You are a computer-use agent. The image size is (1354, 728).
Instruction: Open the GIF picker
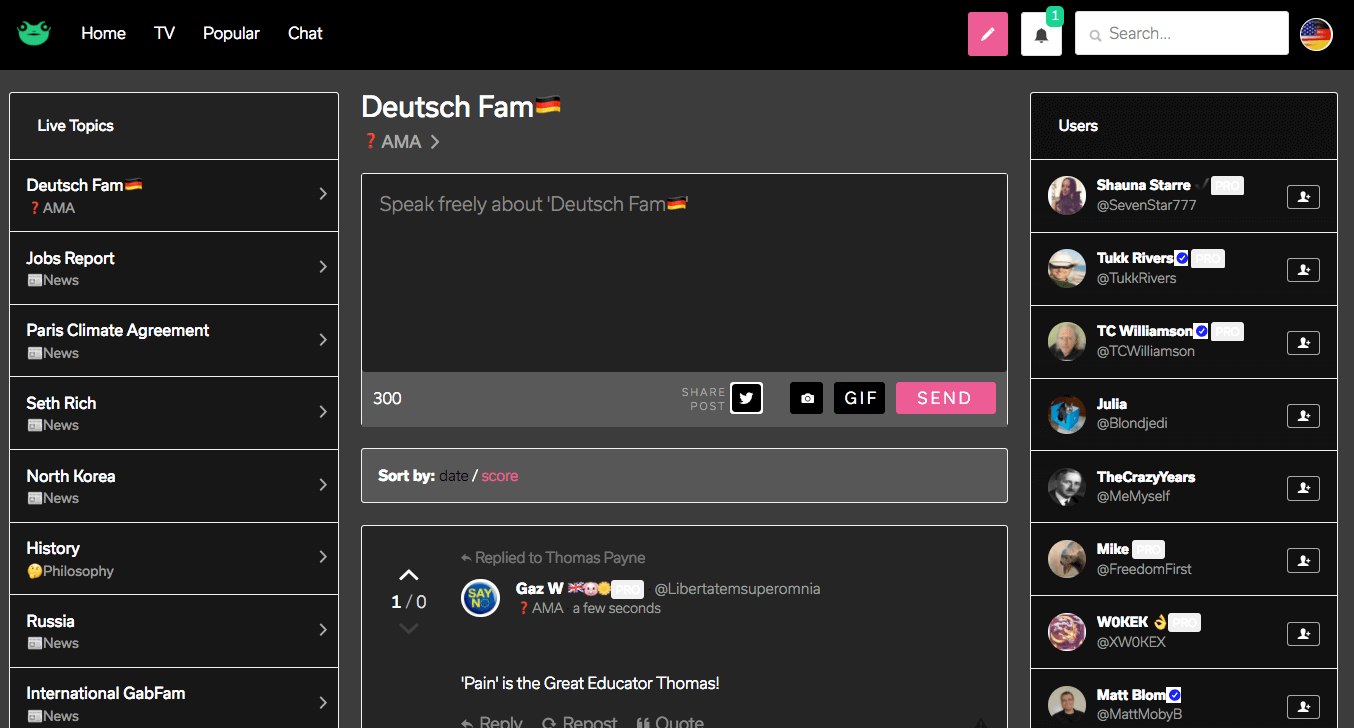859,397
